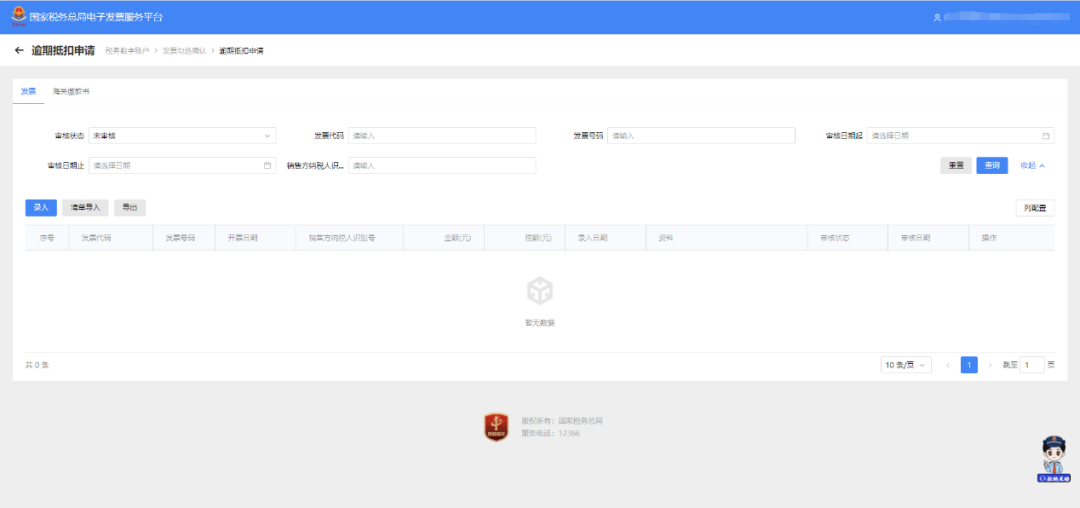Screen dimensions: 1080x508
Task: Open calendar icon in 审核日期止 field
Action: pyautogui.click(x=267, y=166)
